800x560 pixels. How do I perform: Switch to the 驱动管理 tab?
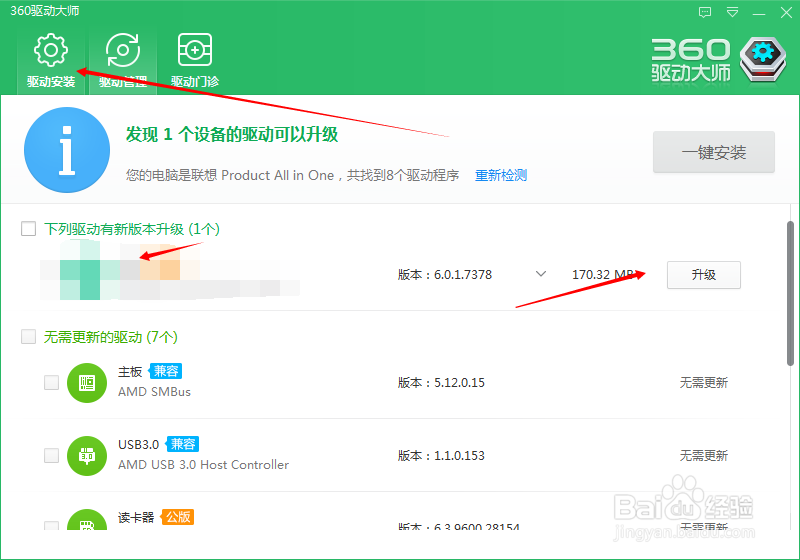click(x=123, y=60)
